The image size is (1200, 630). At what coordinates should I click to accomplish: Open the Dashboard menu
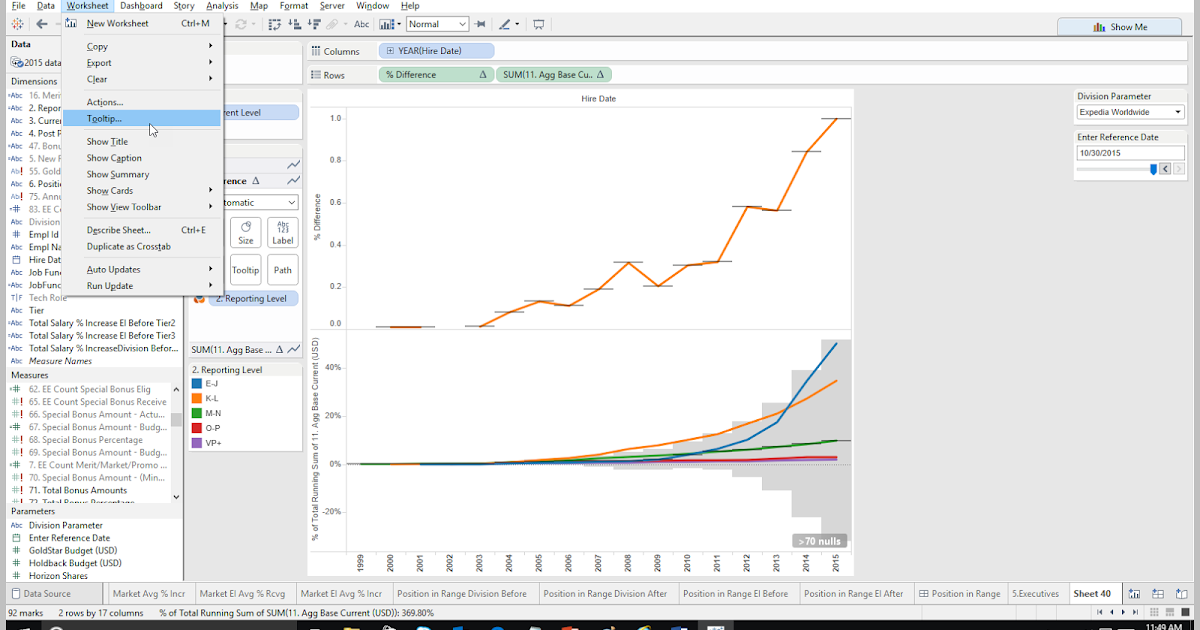pyautogui.click(x=140, y=5)
